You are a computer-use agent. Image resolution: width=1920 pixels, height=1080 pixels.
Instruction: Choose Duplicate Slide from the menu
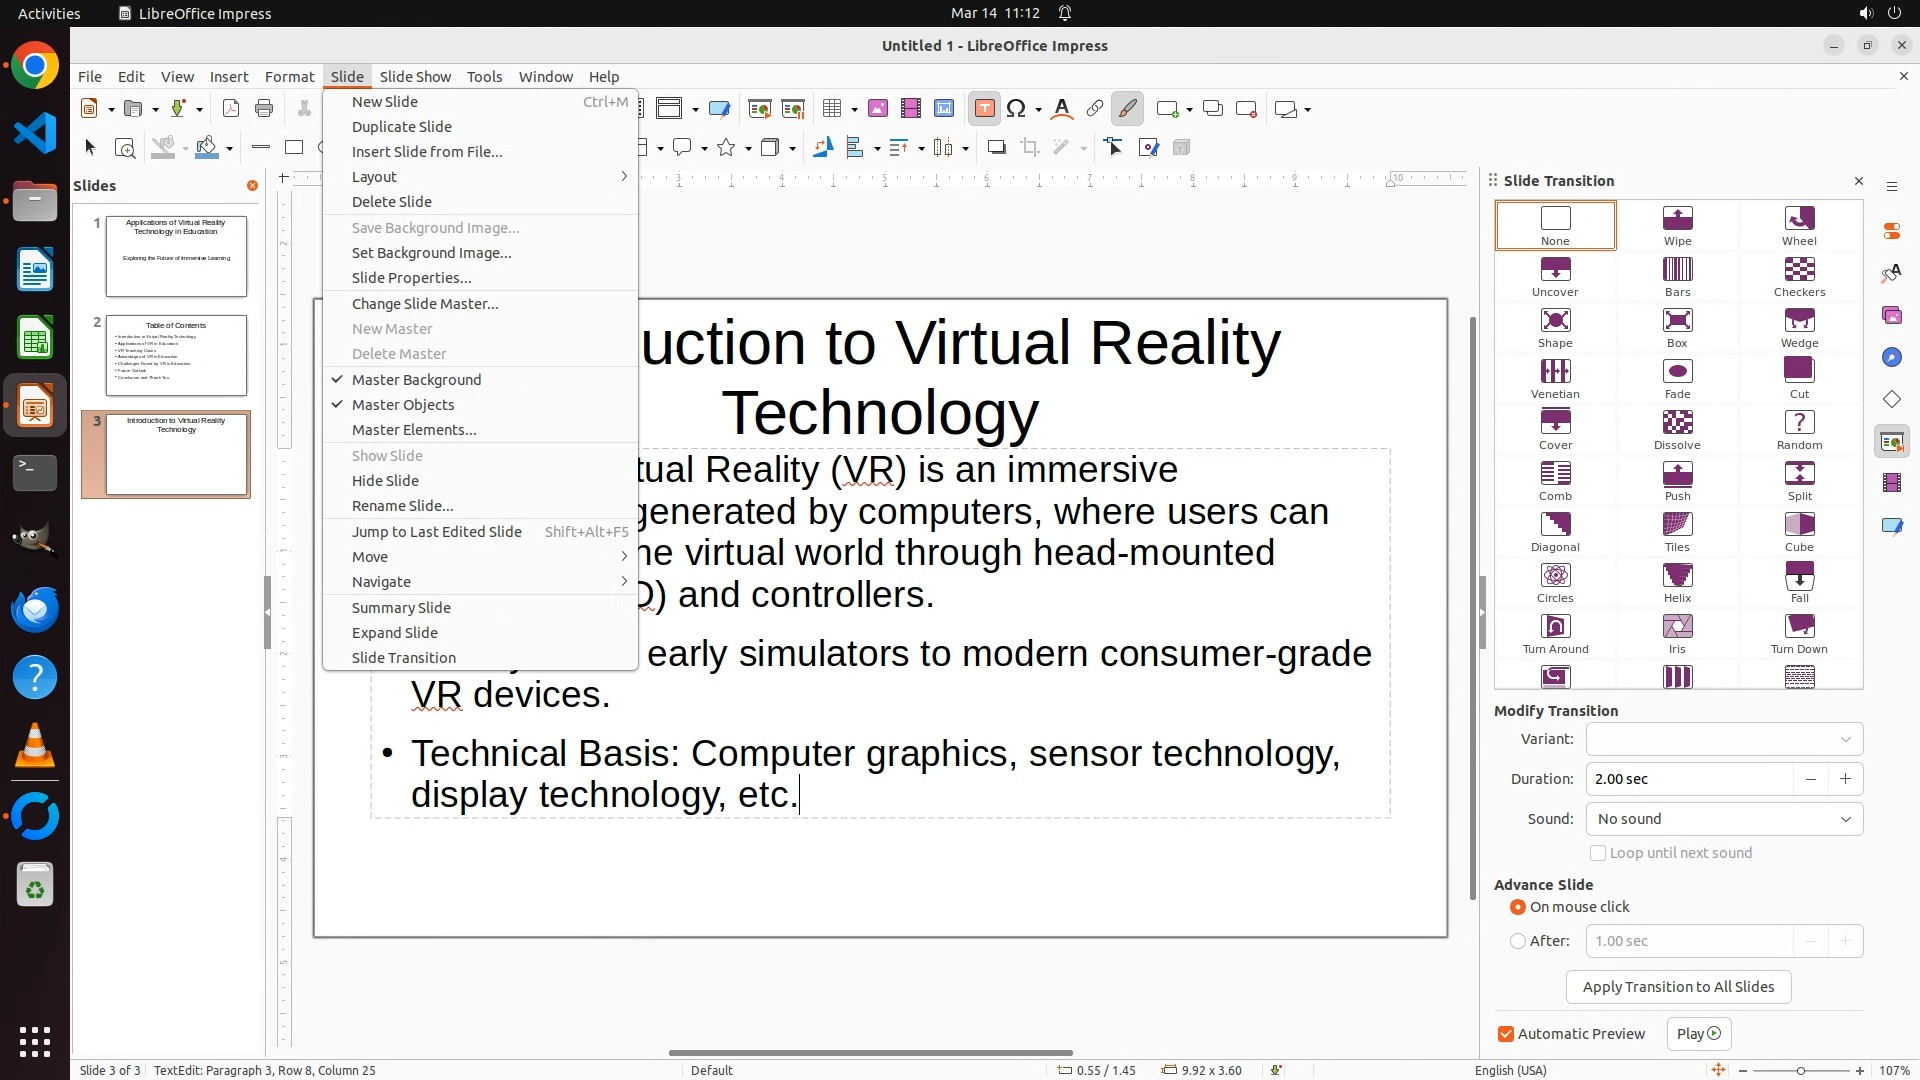402,127
